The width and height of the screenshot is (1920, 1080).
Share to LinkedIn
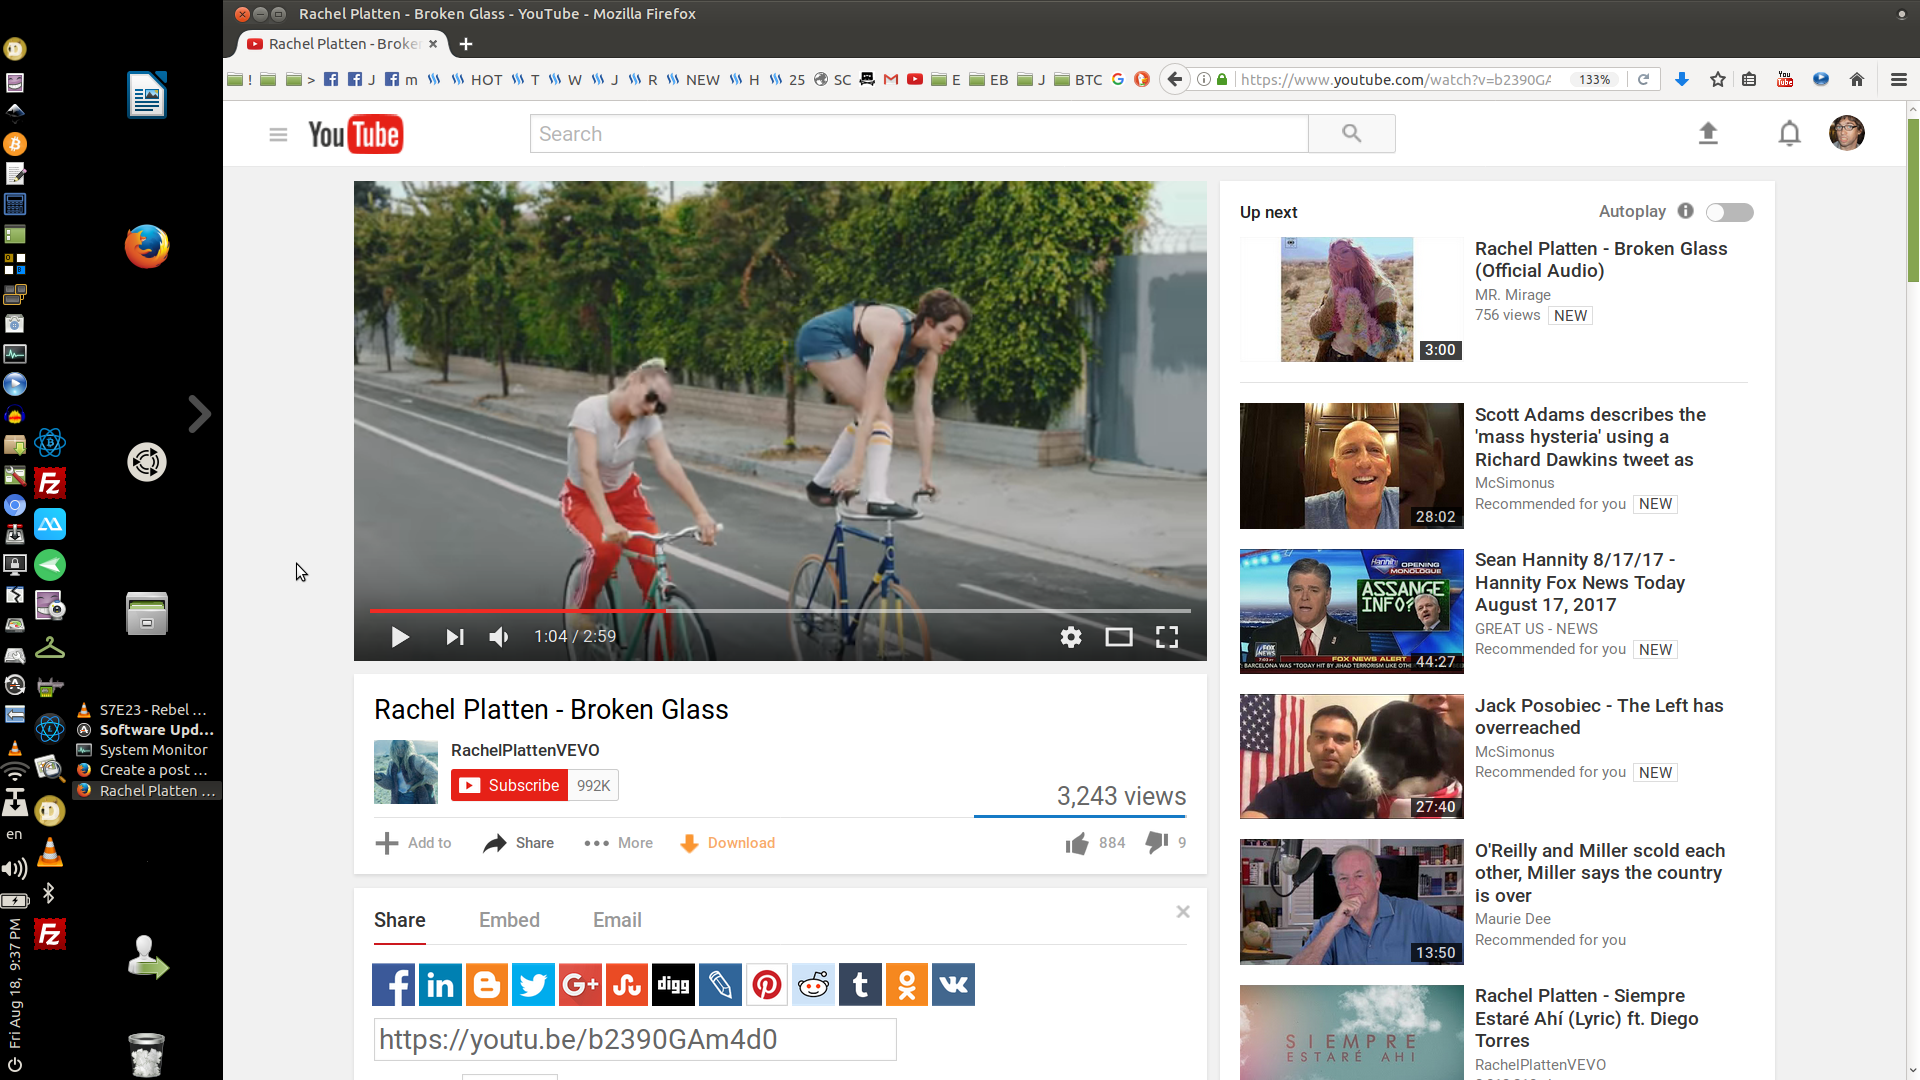click(x=440, y=985)
